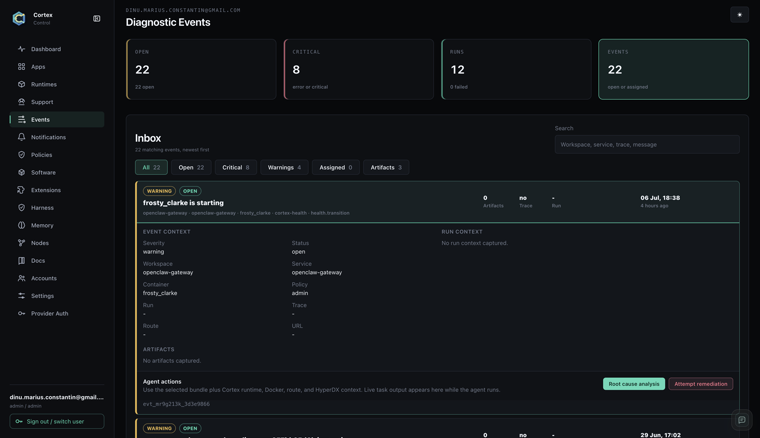Viewport: 760px width, 438px height.
Task: Click the Attempt remediation button
Action: tap(700, 384)
